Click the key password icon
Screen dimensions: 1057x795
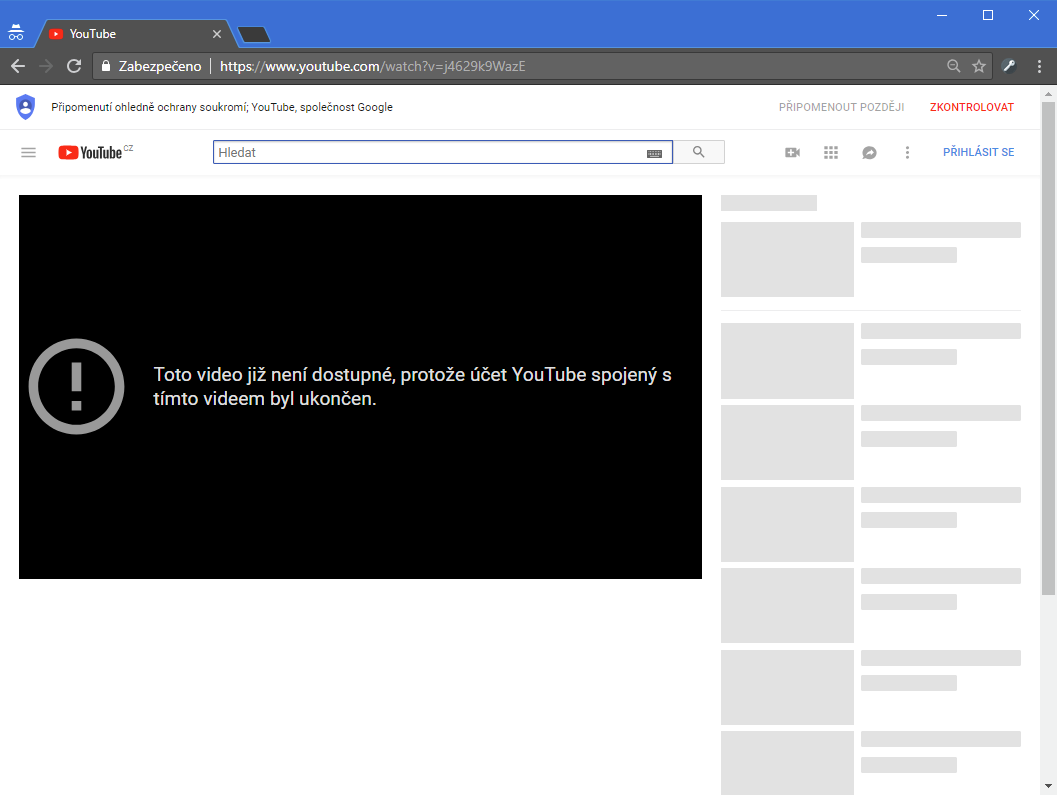[1009, 66]
